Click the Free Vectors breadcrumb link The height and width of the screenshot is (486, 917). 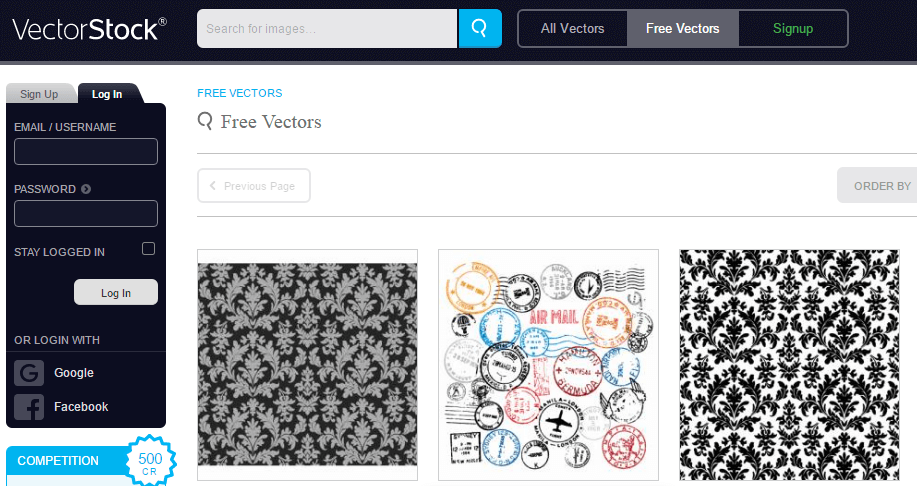tap(239, 93)
